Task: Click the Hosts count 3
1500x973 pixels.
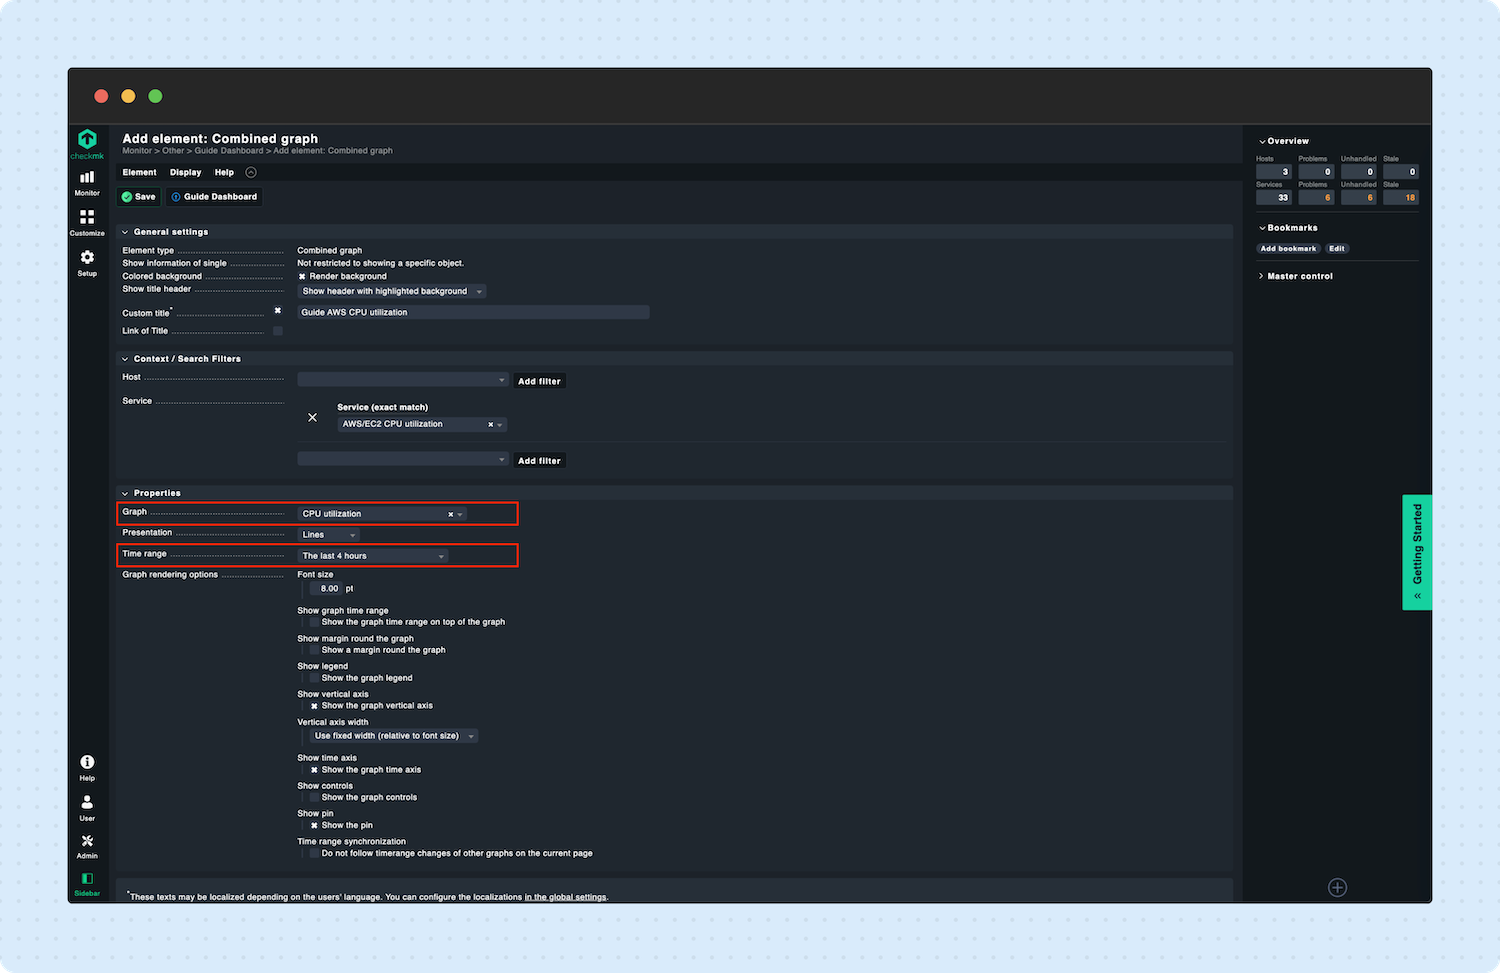Action: point(1274,172)
